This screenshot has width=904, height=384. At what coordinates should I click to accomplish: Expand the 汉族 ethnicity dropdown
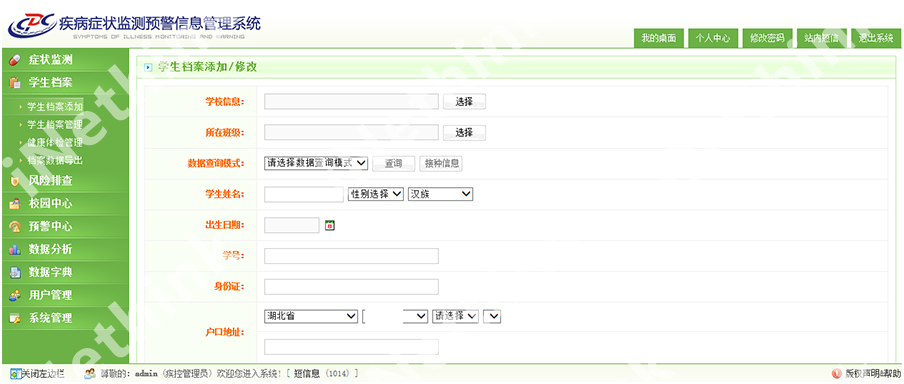440,194
